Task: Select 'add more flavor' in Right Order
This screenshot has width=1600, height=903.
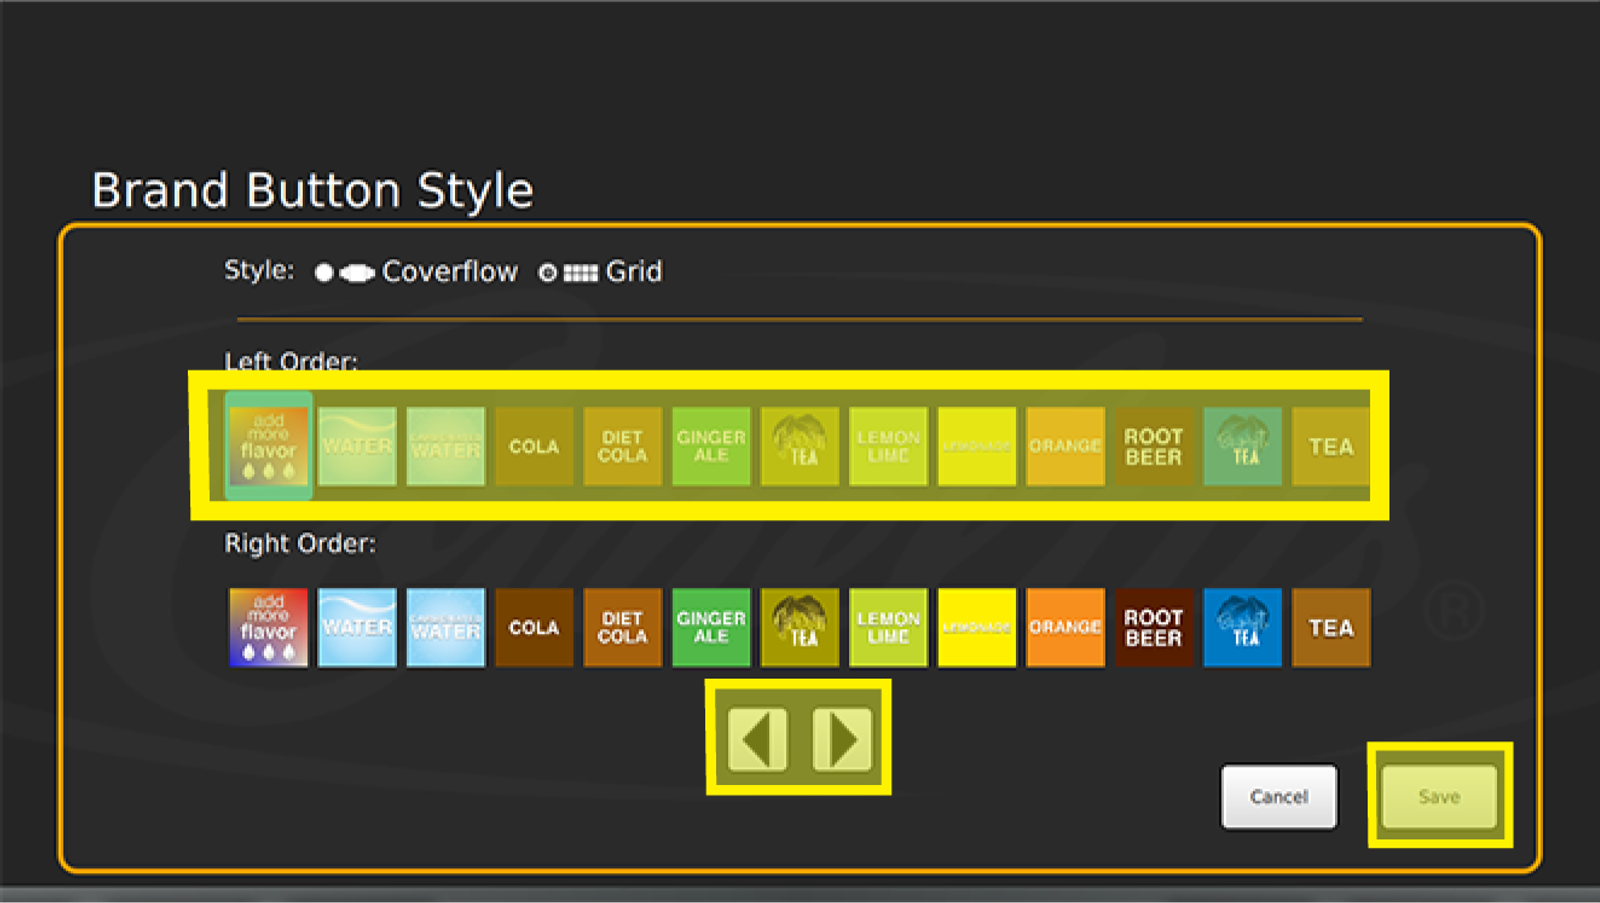Action: [269, 627]
